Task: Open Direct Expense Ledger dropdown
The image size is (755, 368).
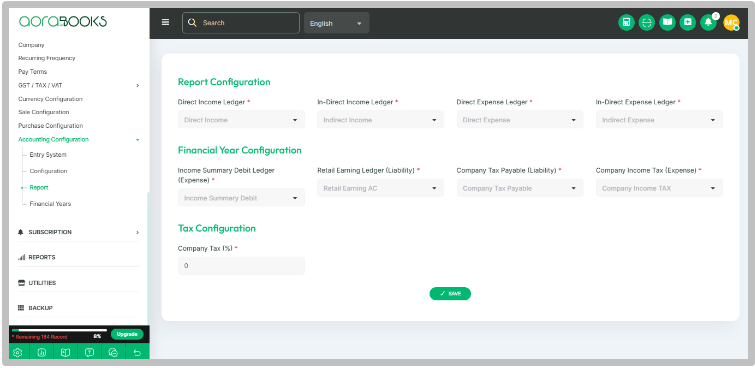Action: point(520,119)
